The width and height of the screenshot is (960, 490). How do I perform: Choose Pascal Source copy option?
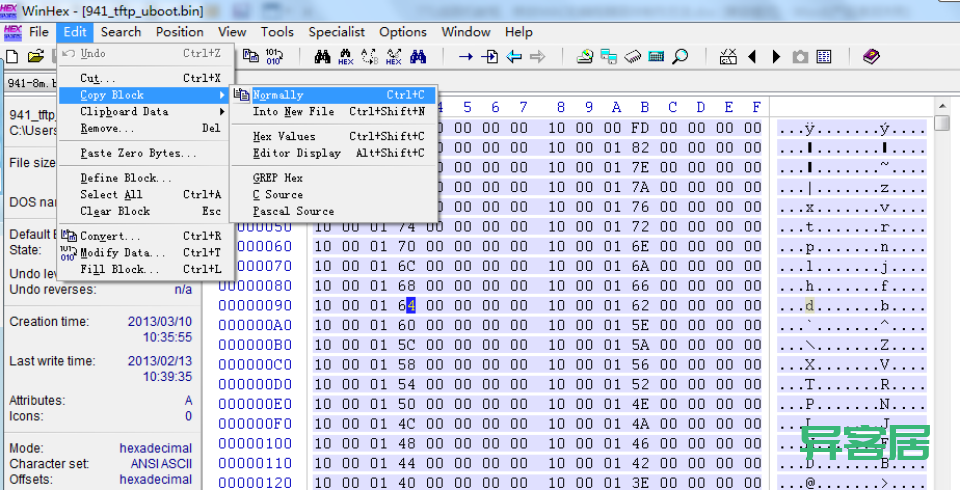(x=334, y=211)
